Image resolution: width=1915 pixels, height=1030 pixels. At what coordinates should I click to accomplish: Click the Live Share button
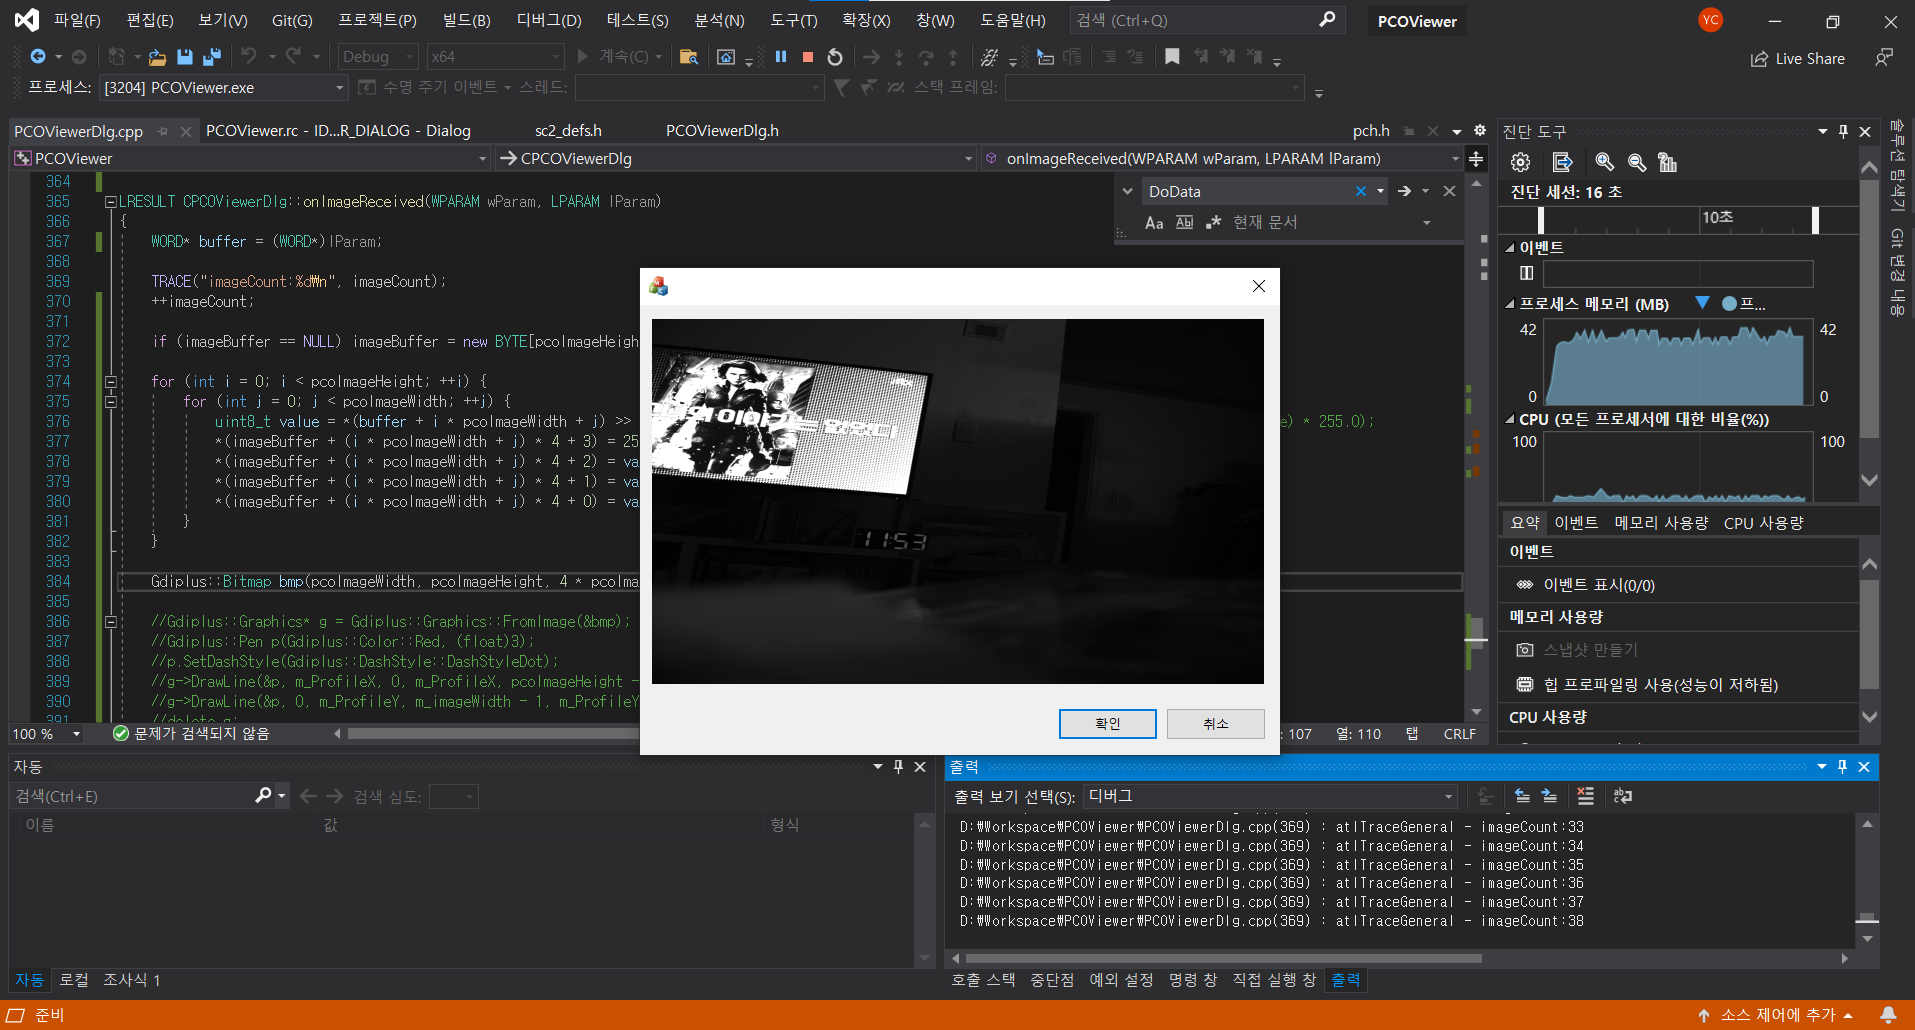pos(1797,59)
